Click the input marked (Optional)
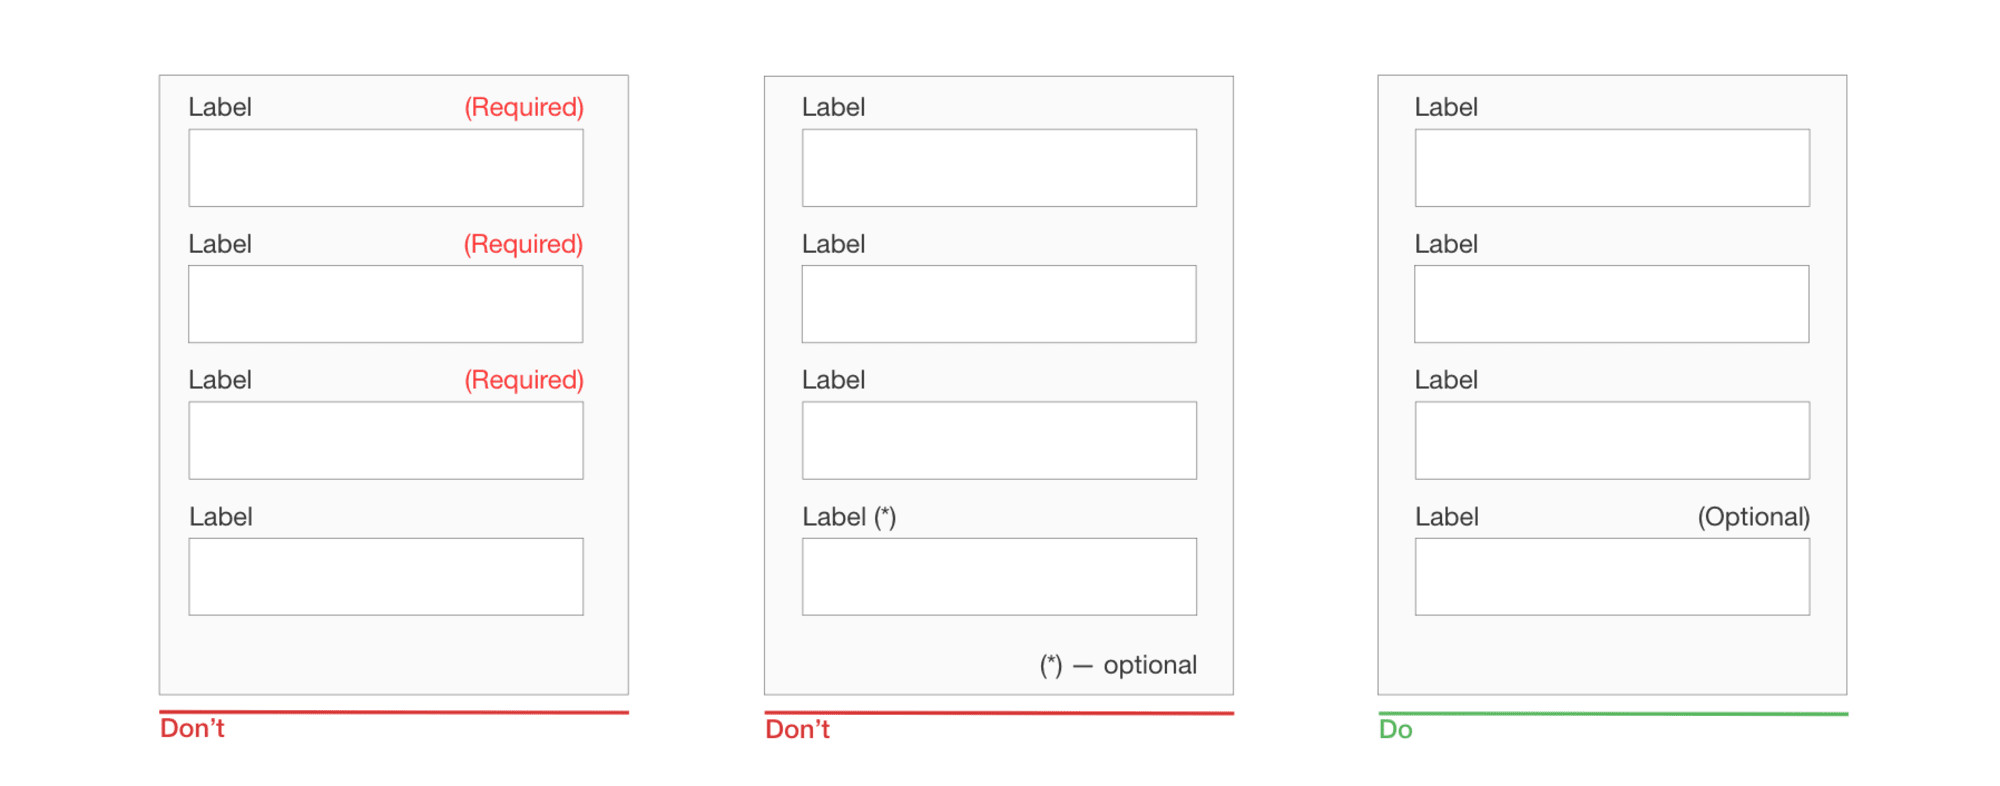 tap(1612, 577)
